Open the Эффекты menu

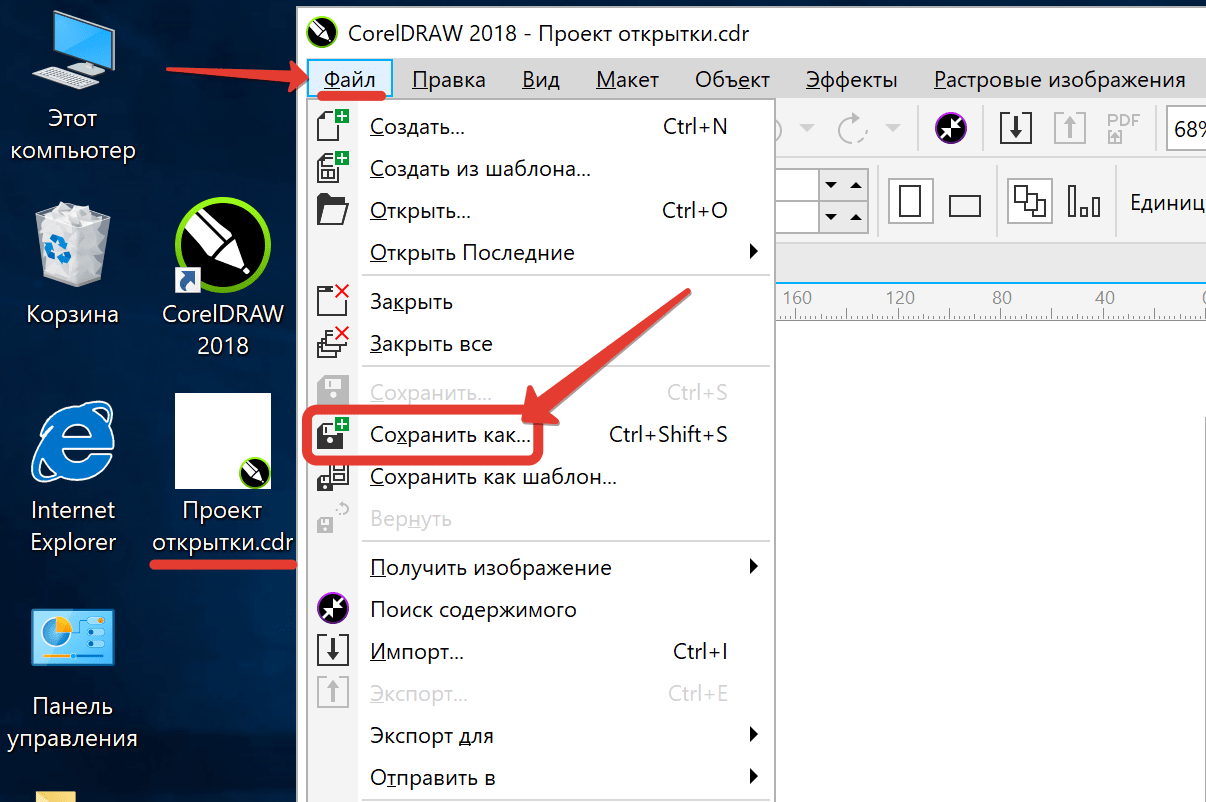tap(852, 80)
